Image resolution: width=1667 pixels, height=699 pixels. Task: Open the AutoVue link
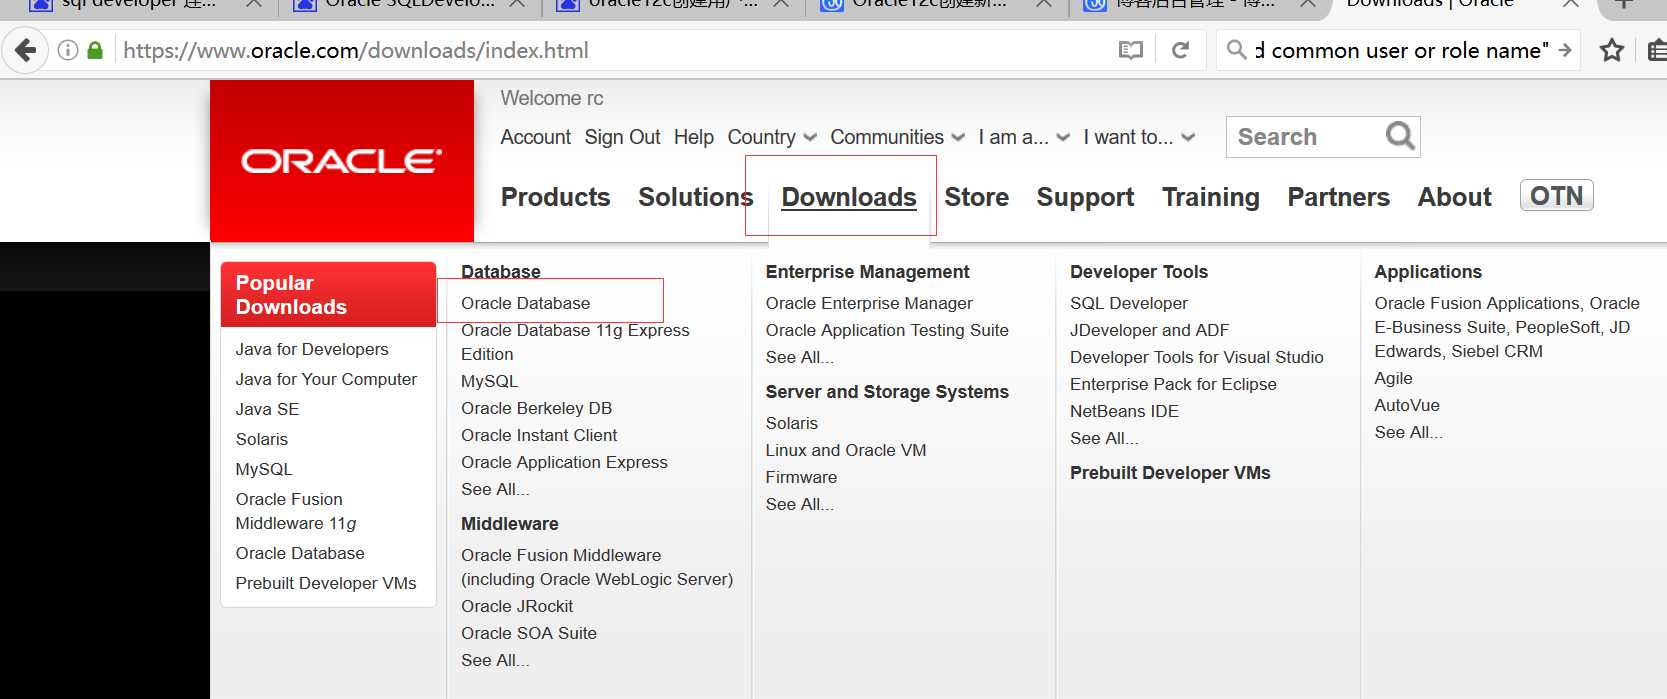(x=1407, y=405)
